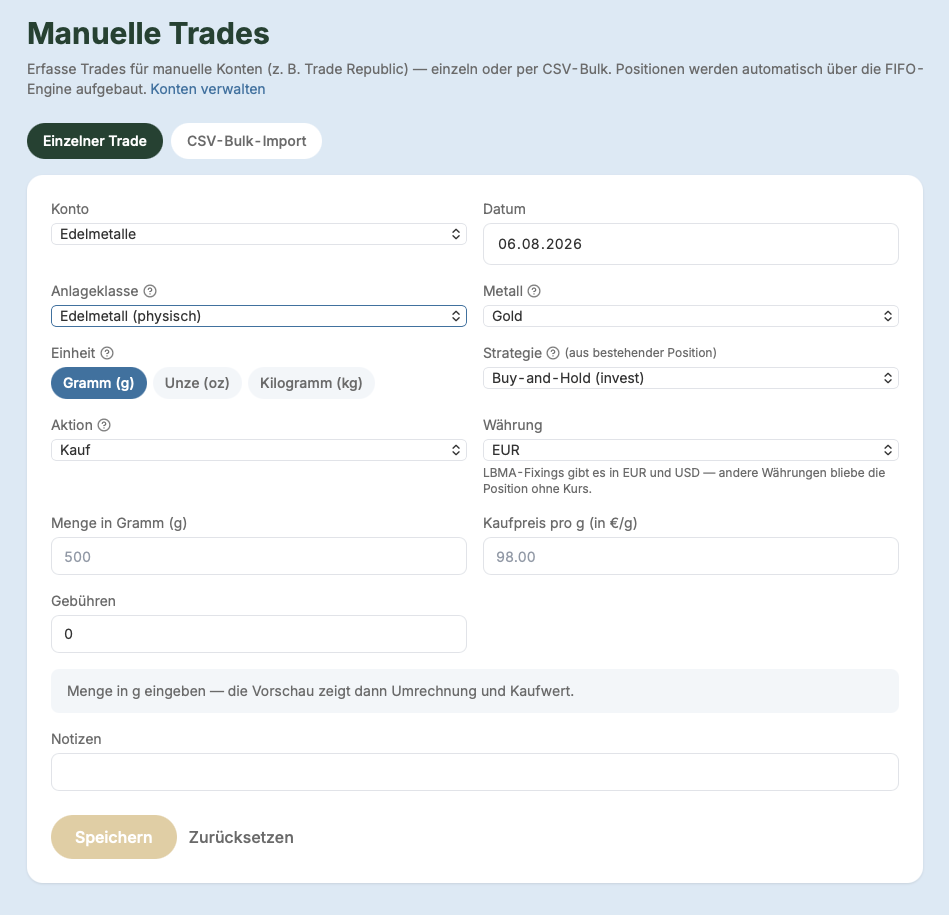Screen dimensions: 949x915
Task: Click the Zurücksetzen button
Action: pyautogui.click(x=241, y=837)
